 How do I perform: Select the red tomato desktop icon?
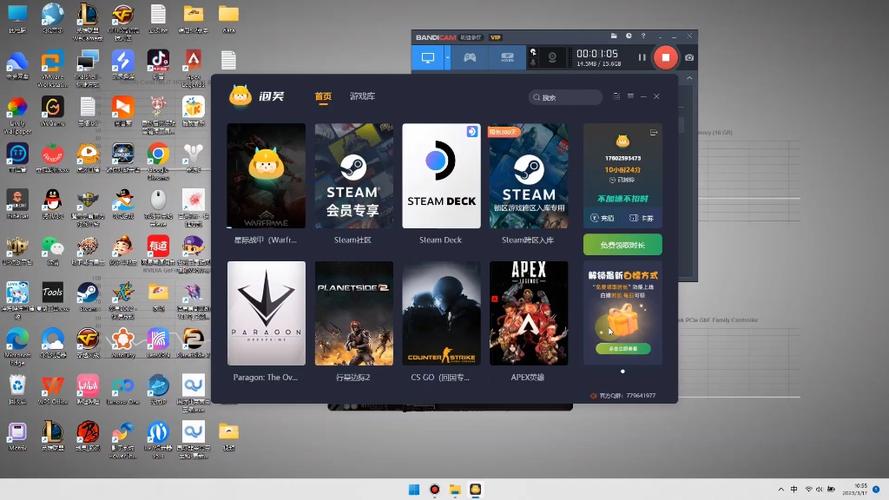tap(52, 154)
